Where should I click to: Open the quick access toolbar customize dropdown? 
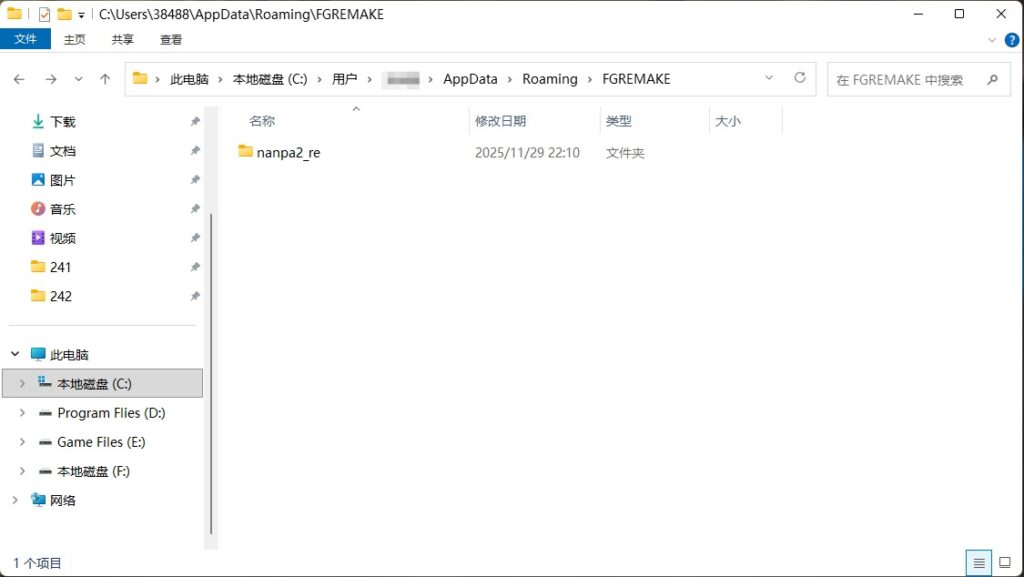point(81,14)
